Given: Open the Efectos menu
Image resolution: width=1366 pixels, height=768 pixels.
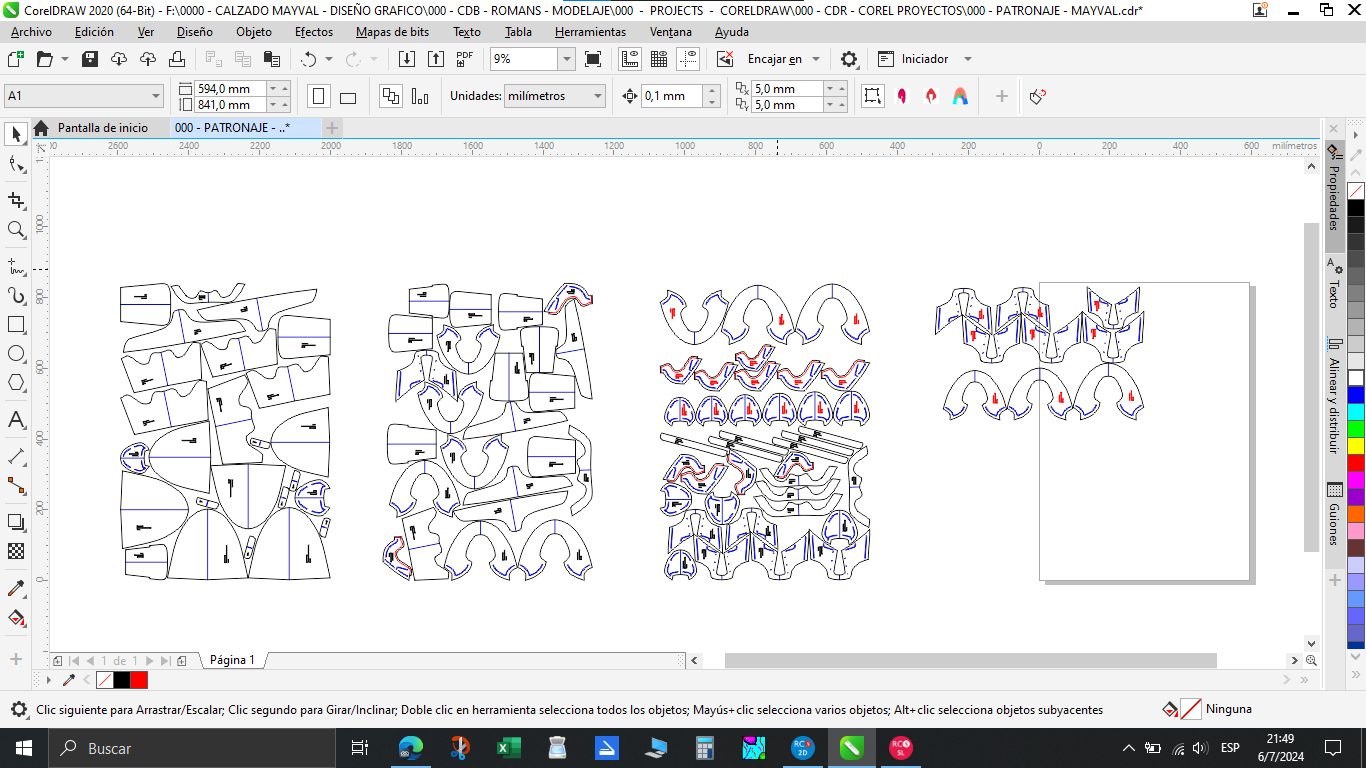Looking at the screenshot, I should (314, 32).
